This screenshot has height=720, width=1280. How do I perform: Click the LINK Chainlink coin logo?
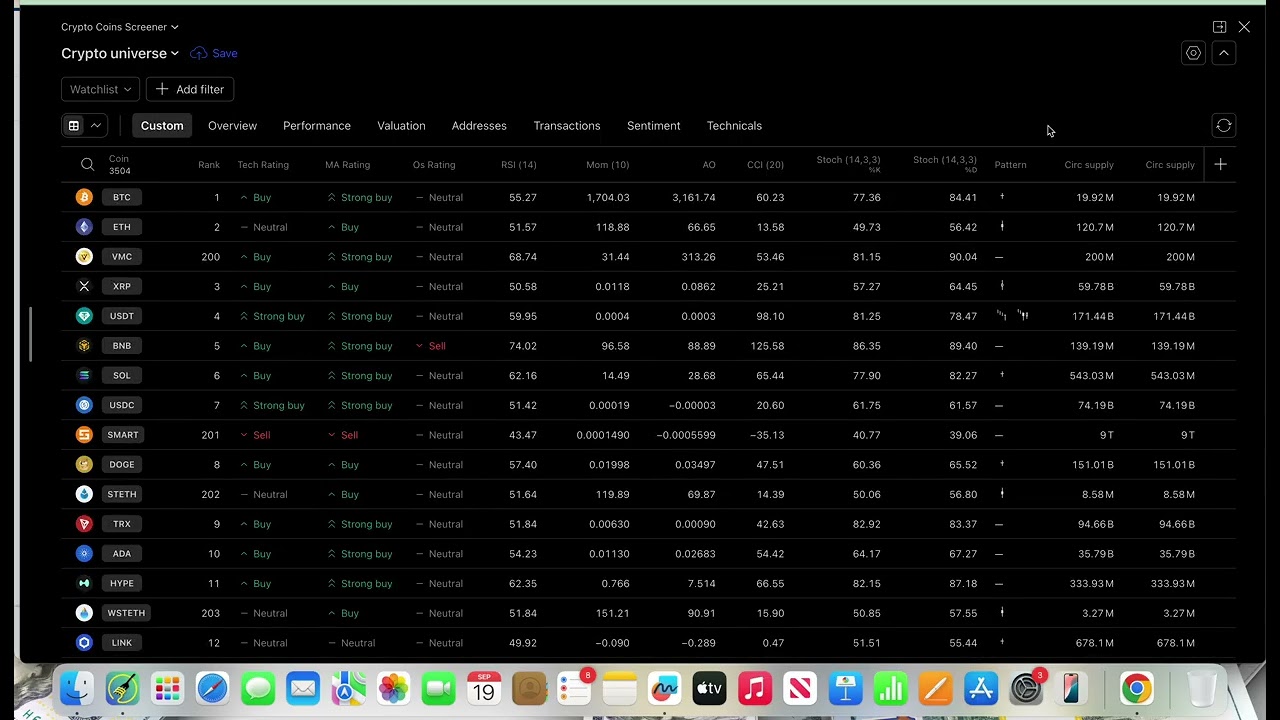[84, 643]
